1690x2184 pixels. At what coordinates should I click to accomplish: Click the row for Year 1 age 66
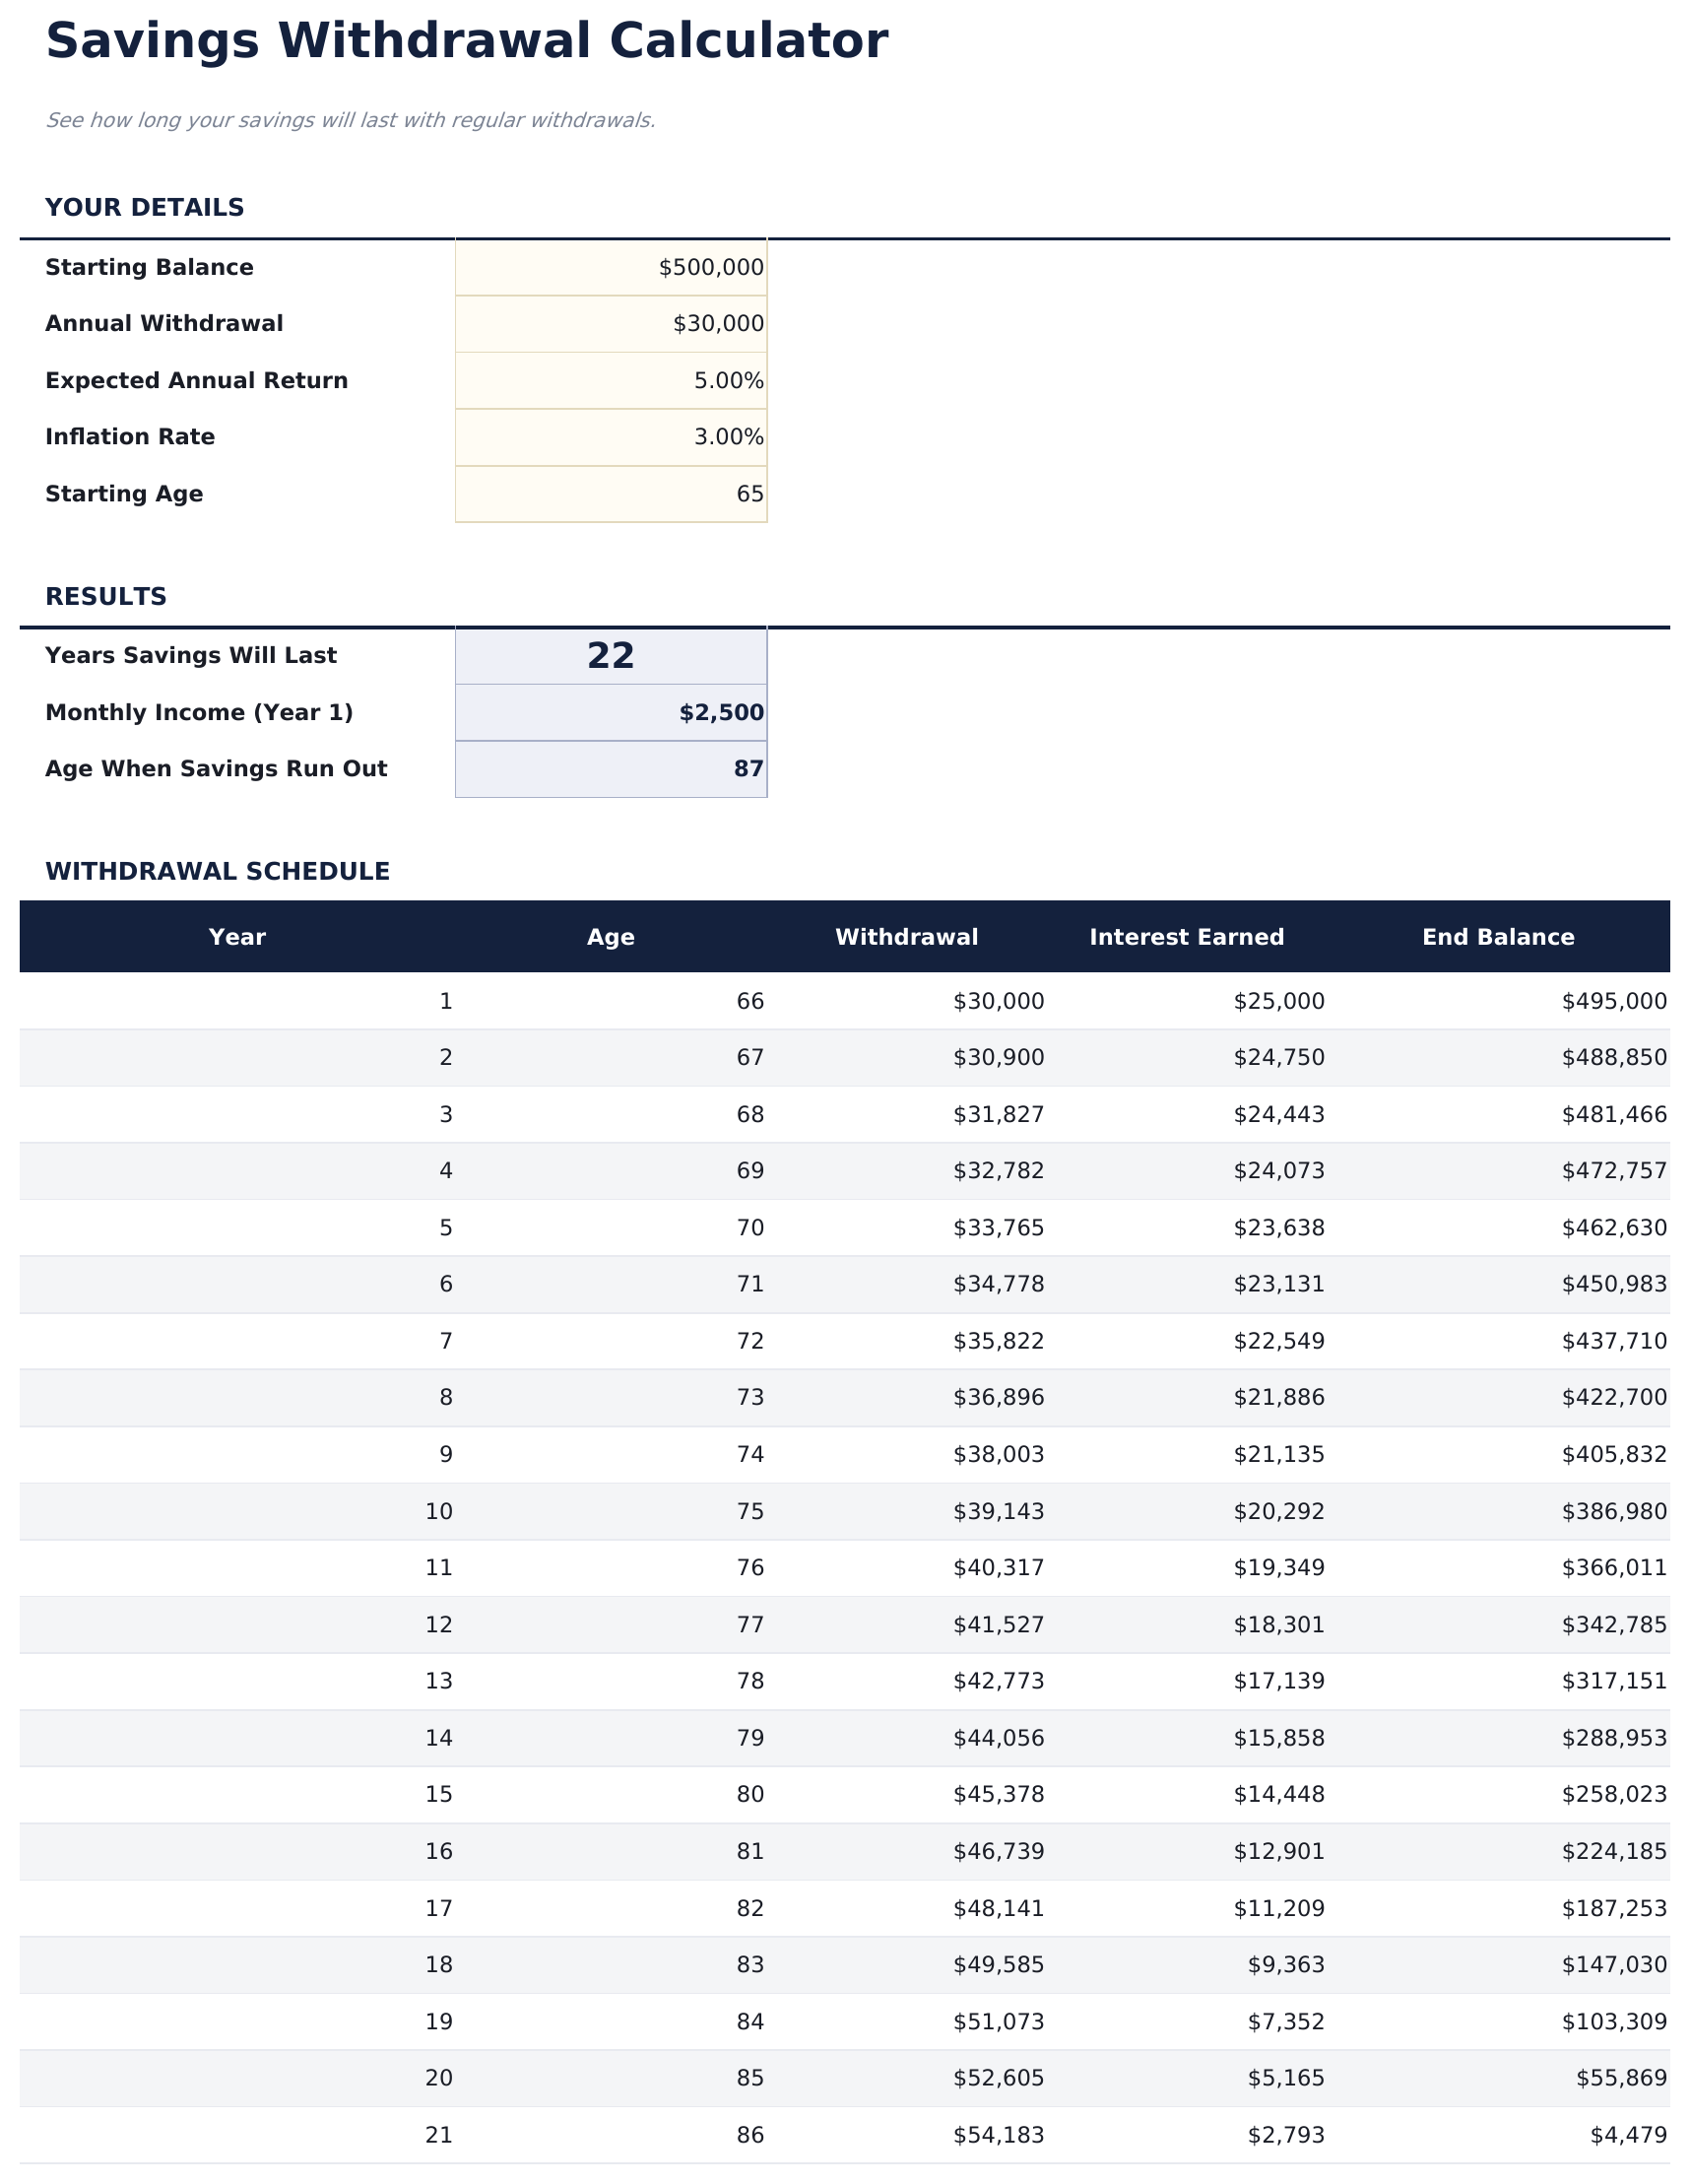coord(845,1000)
